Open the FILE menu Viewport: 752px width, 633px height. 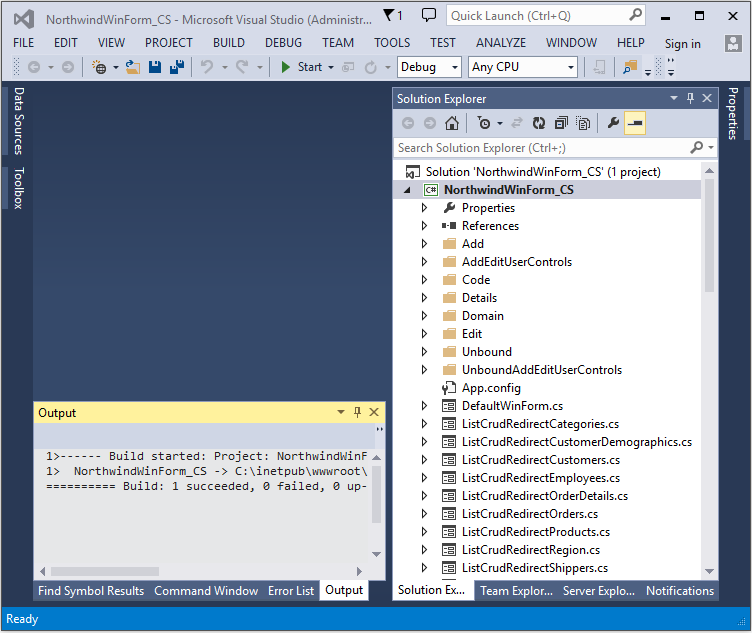24,43
